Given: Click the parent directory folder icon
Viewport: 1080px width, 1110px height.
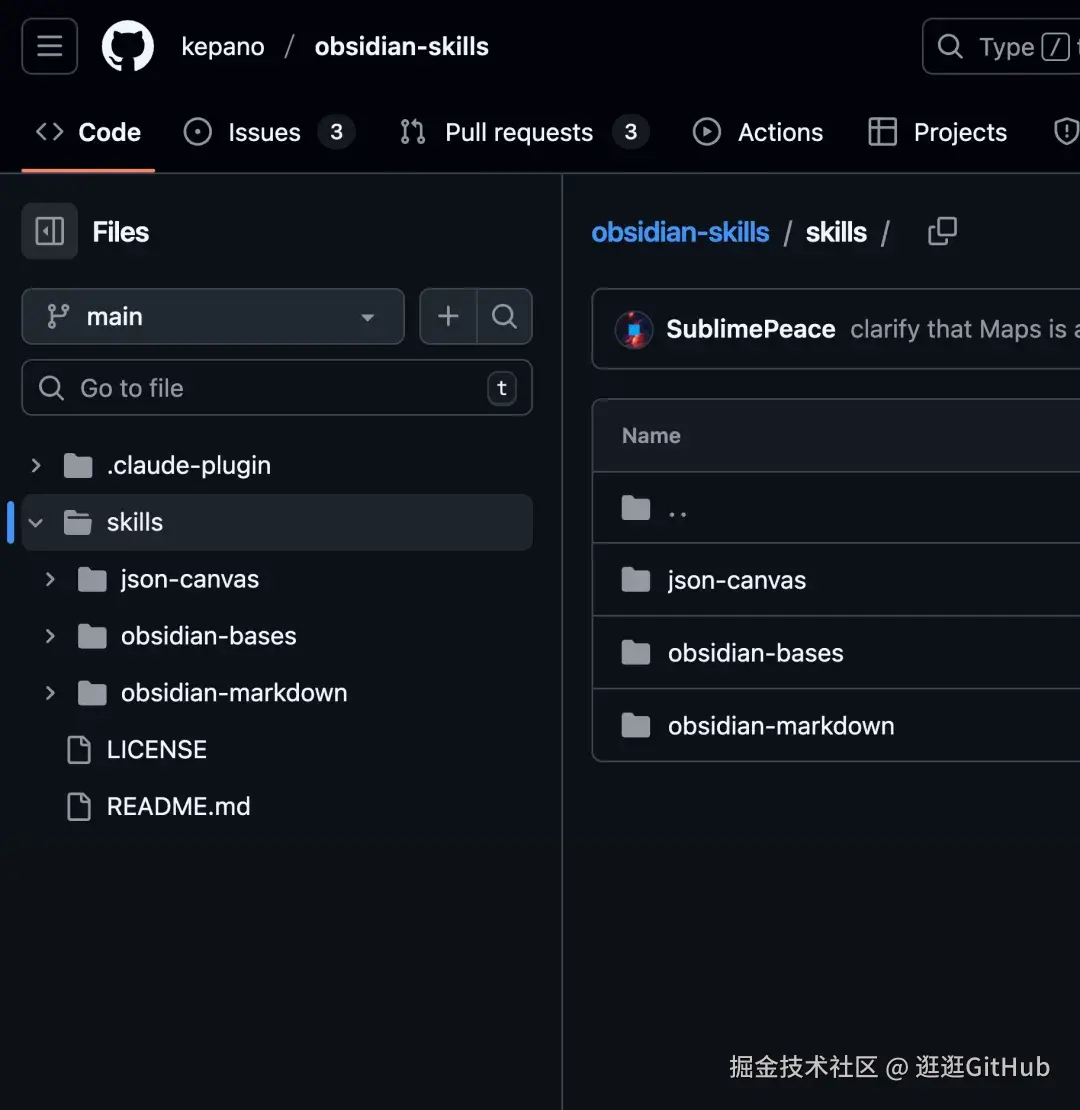Looking at the screenshot, I should 636,508.
